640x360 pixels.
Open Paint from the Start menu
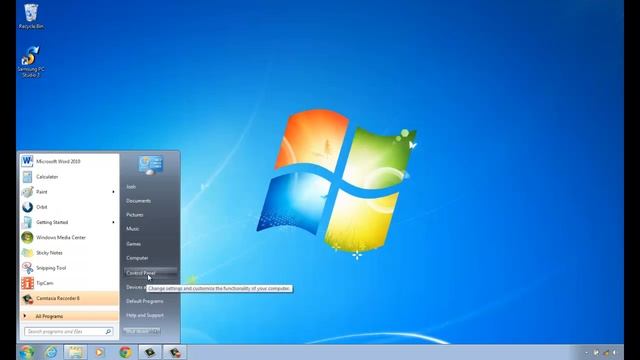coord(69,192)
